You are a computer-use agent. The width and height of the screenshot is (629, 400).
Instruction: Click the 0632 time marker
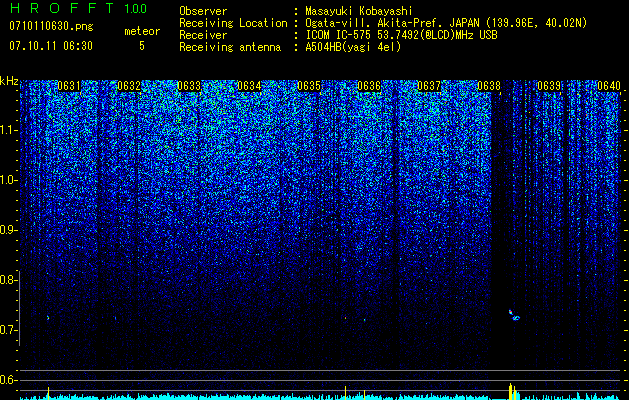[129, 86]
